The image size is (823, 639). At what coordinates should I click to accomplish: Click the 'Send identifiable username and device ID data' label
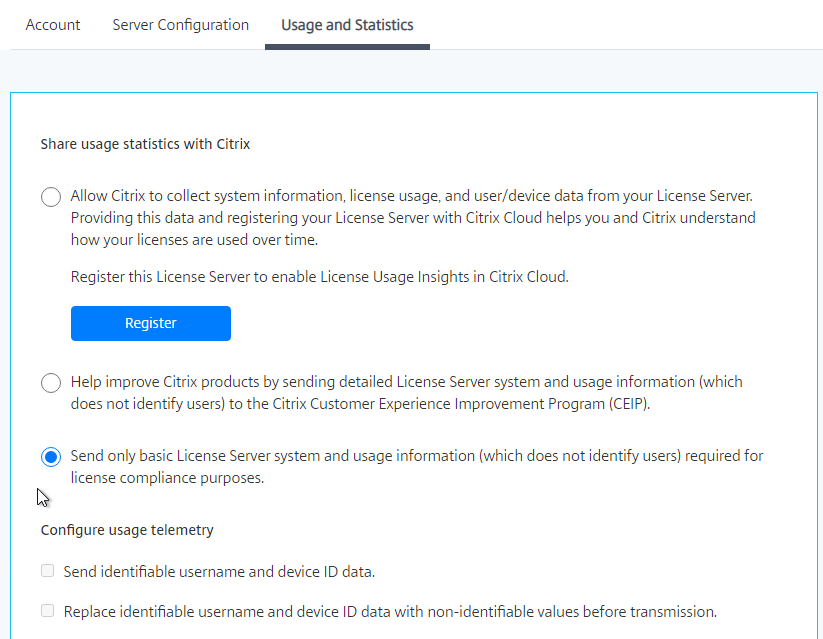tap(219, 571)
